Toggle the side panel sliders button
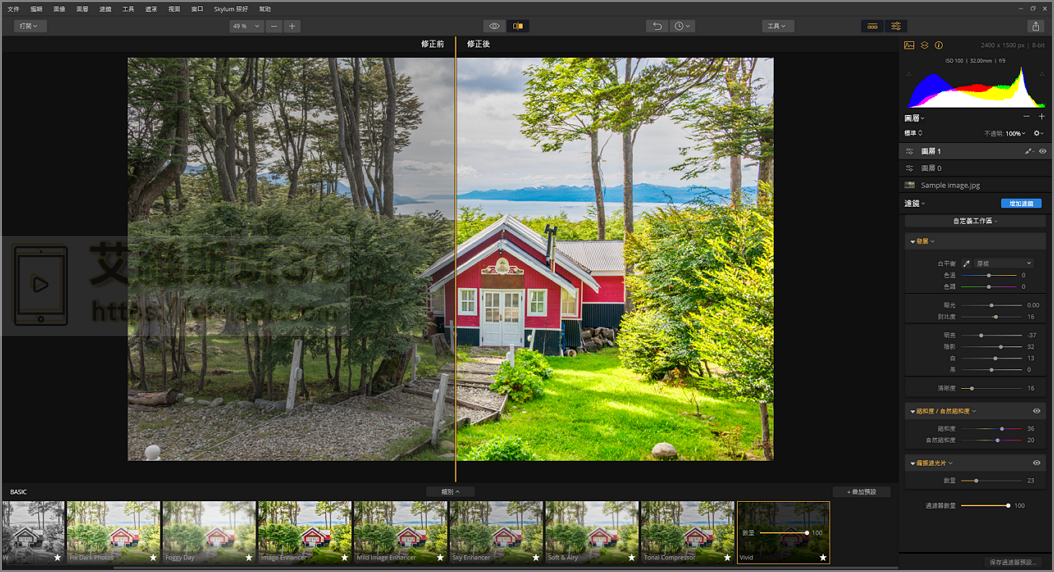1054x572 pixels. click(896, 26)
